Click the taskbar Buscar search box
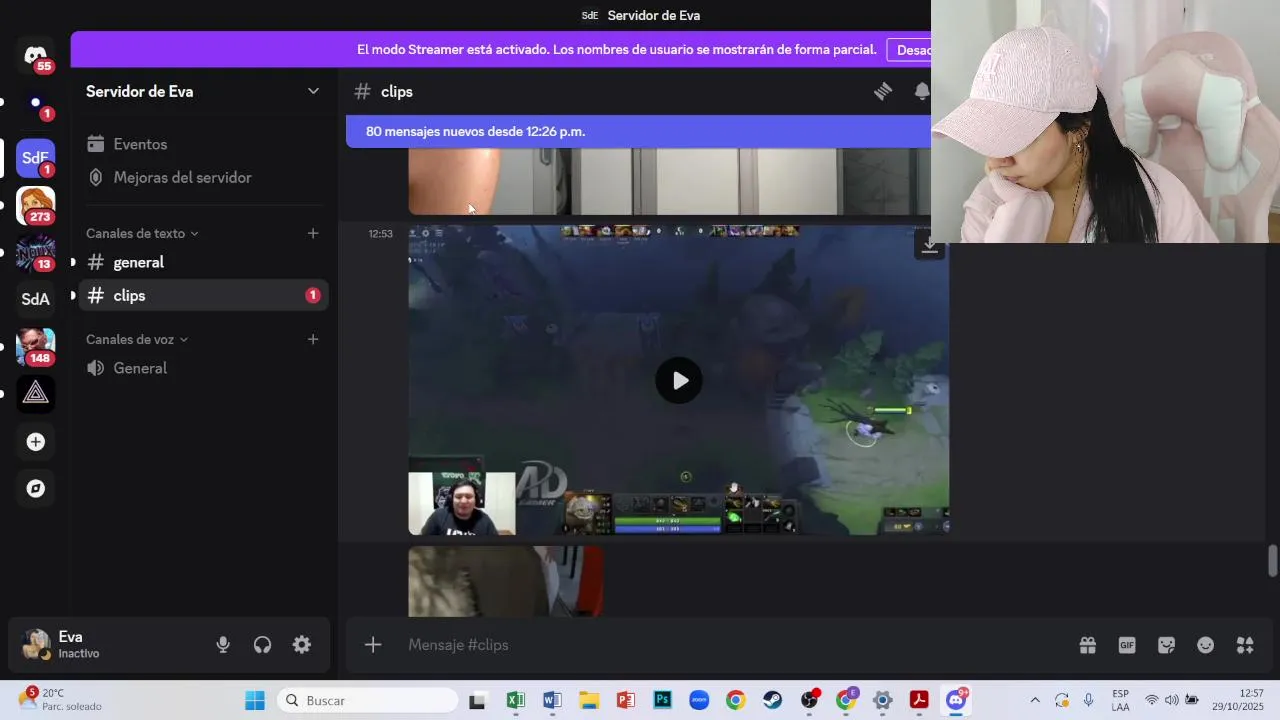Viewport: 1280px width, 720px height. (367, 700)
